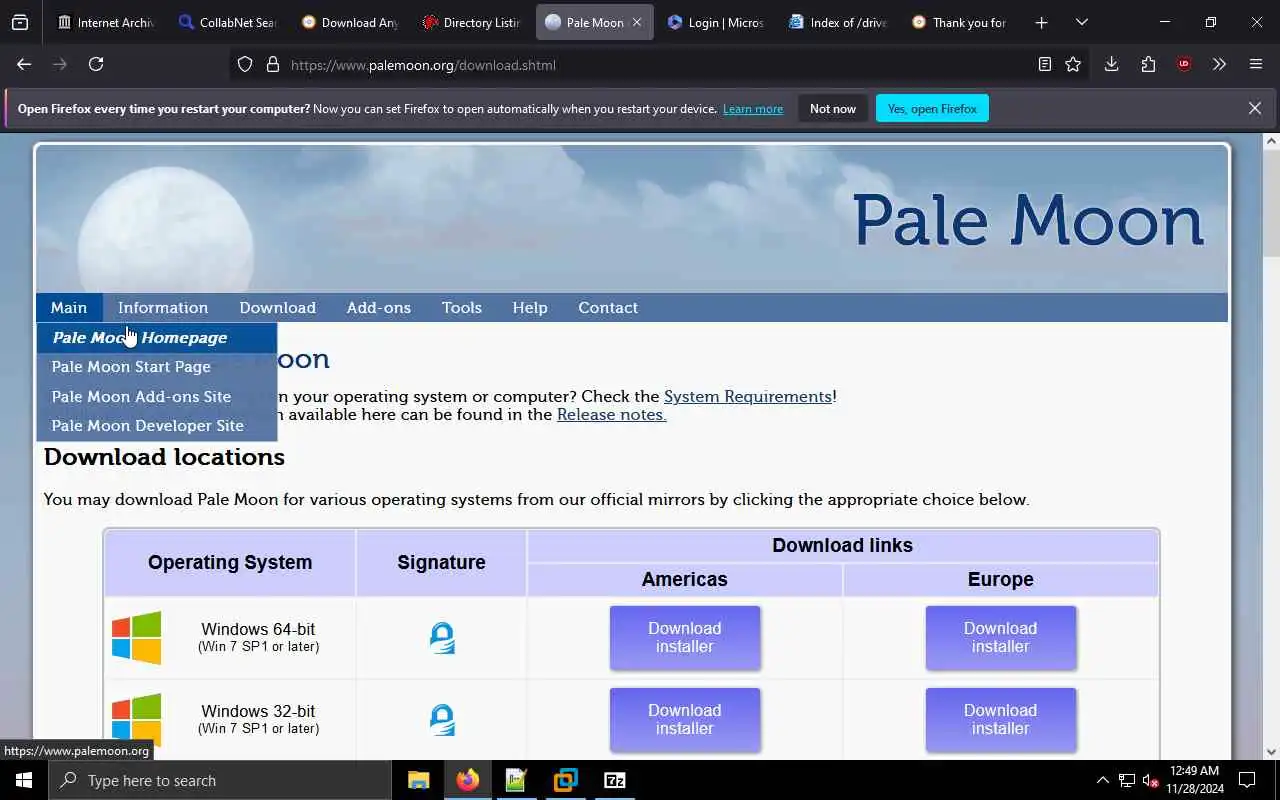Close the Pale Moon tab
Viewport: 1280px width, 800px height.
point(637,22)
